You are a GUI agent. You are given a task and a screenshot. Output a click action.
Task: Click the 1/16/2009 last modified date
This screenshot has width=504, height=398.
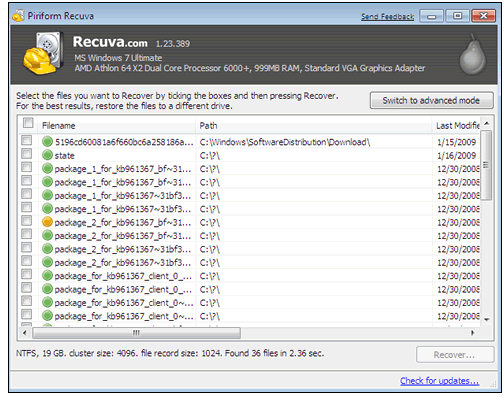coord(456,156)
